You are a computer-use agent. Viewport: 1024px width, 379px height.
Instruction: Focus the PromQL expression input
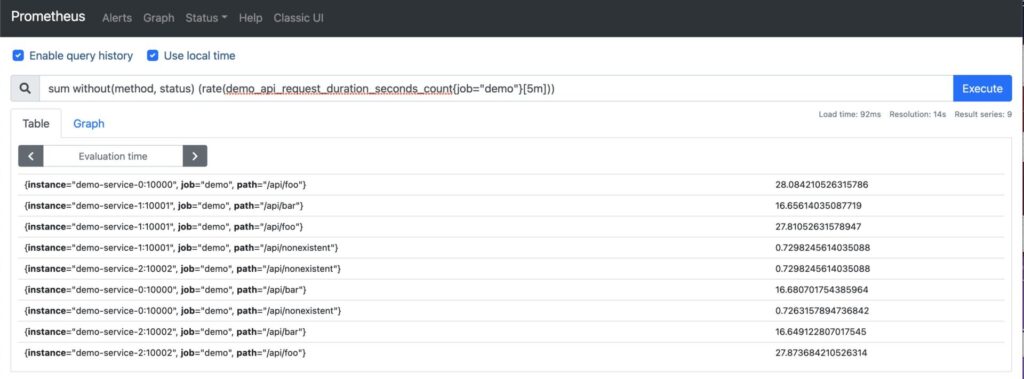[496, 88]
